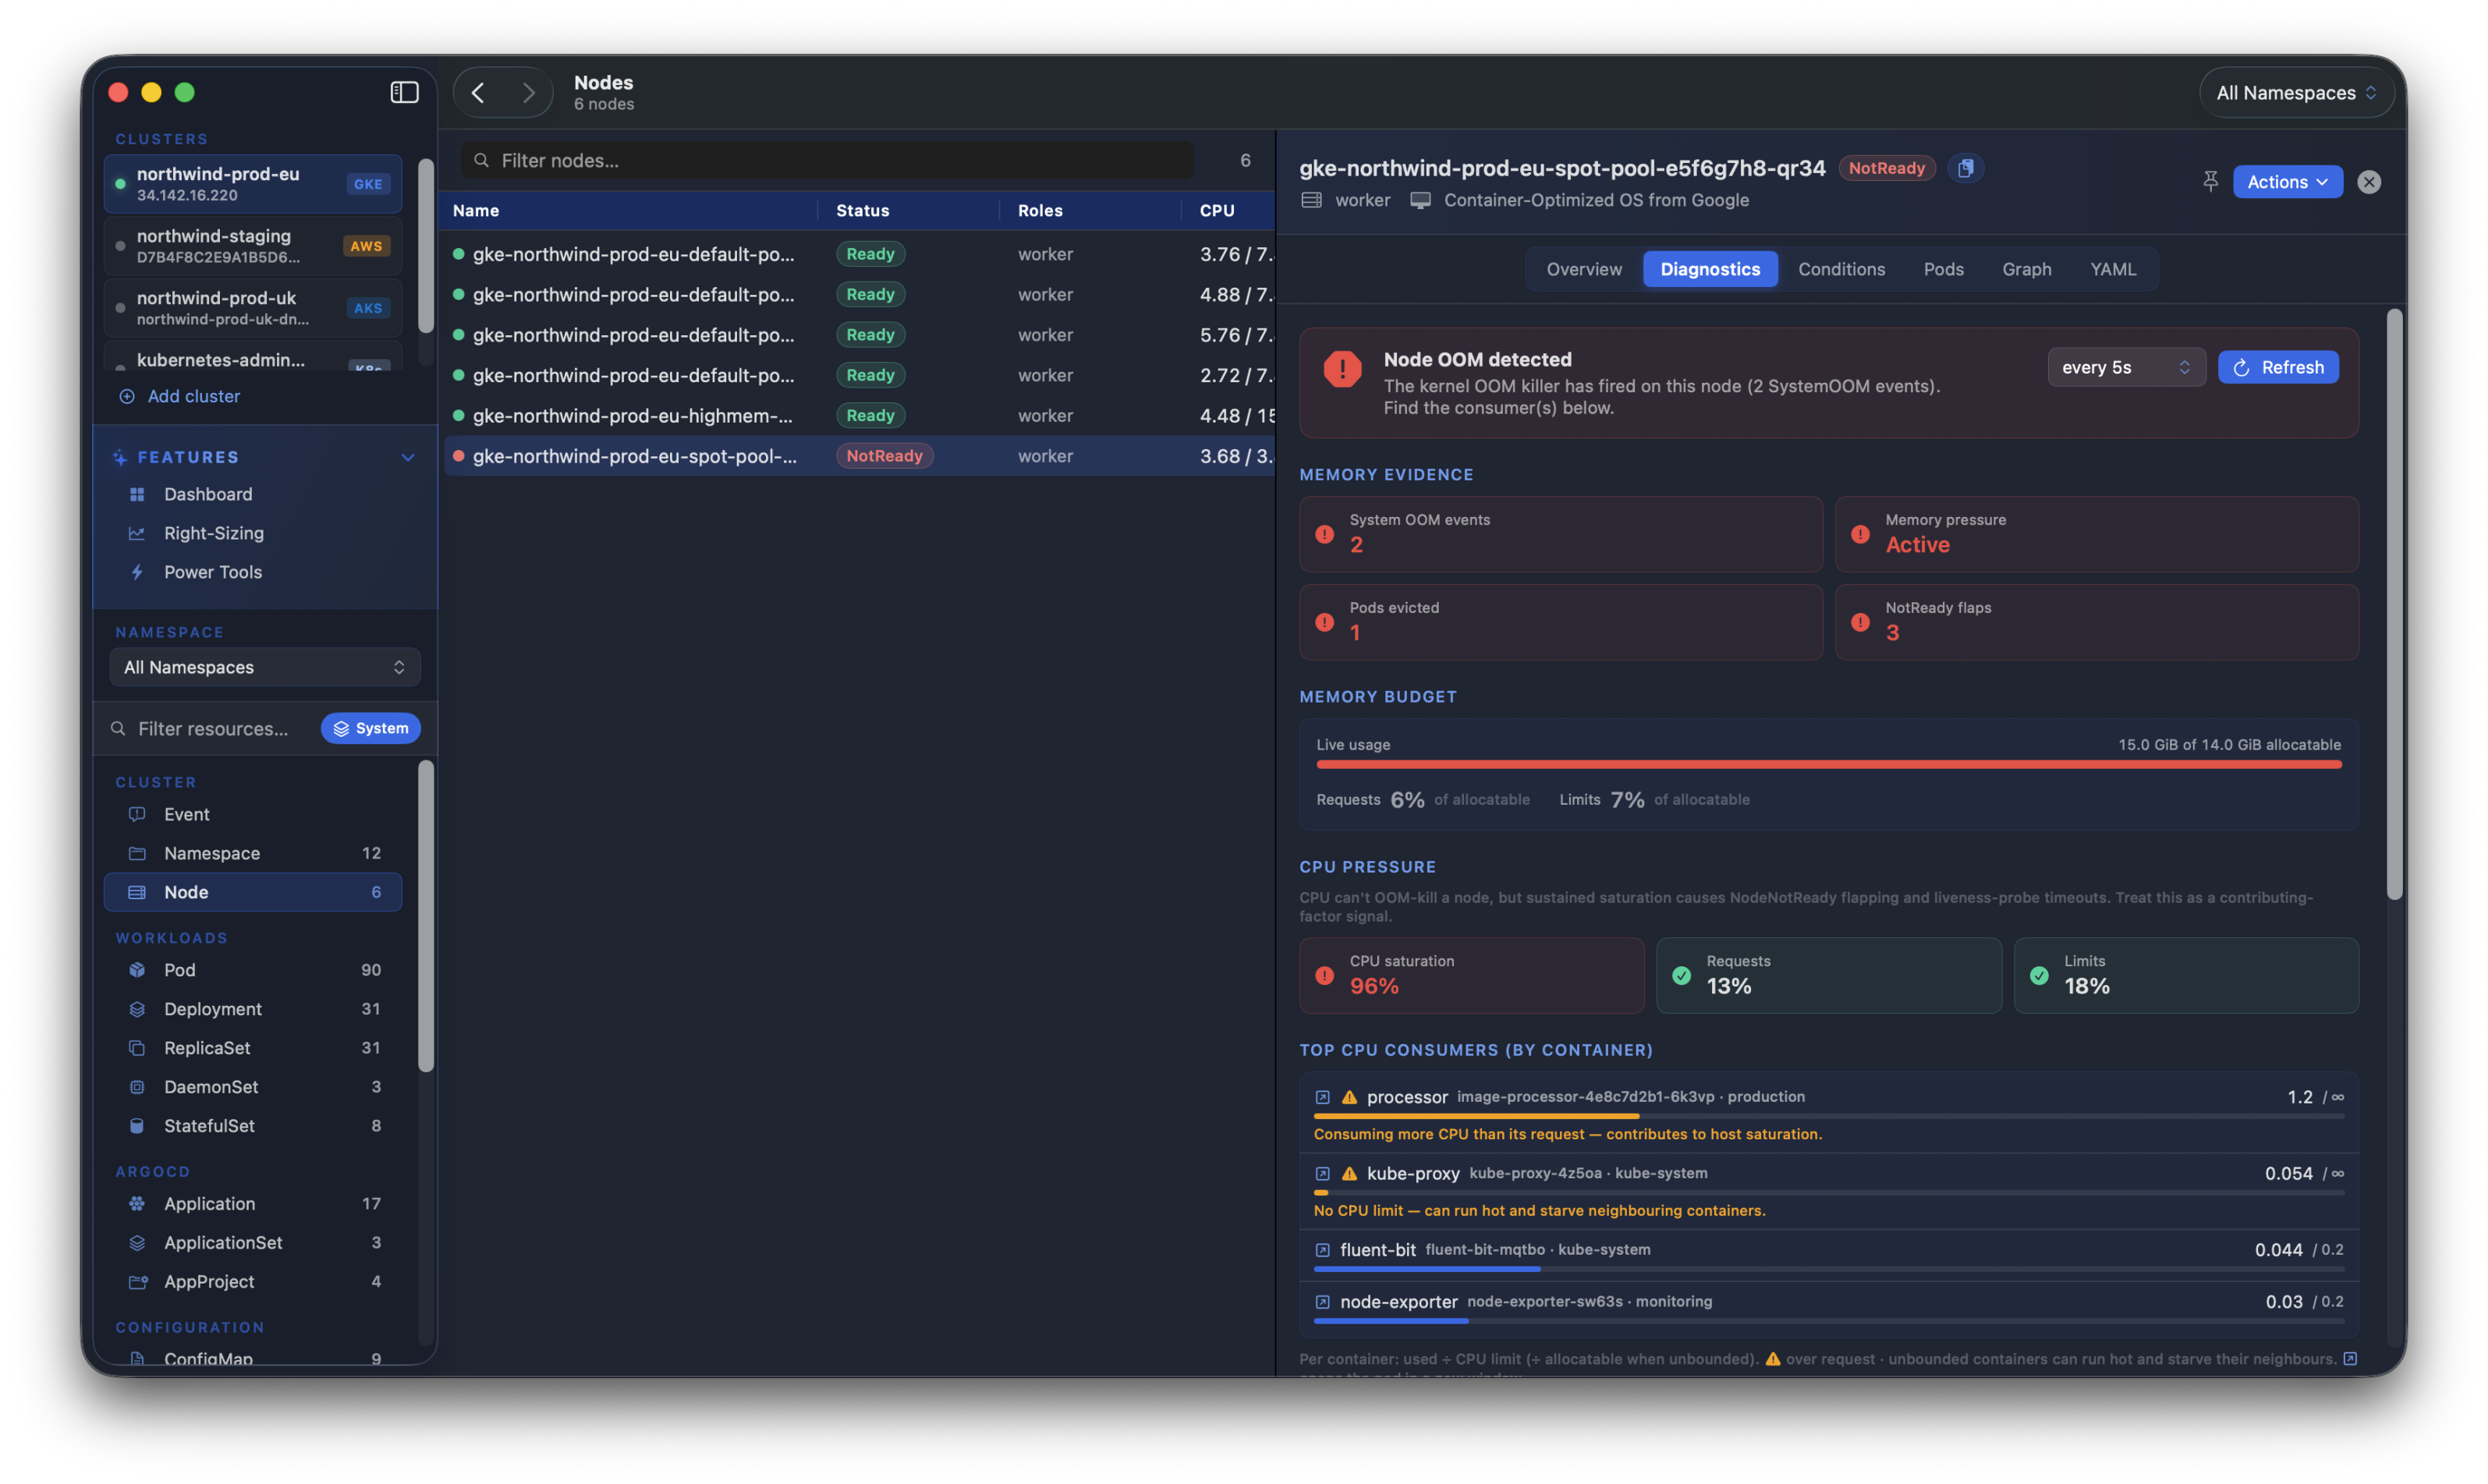Open ArgoCD AppProject list
The image size is (2488, 1484).
point(253,1282)
